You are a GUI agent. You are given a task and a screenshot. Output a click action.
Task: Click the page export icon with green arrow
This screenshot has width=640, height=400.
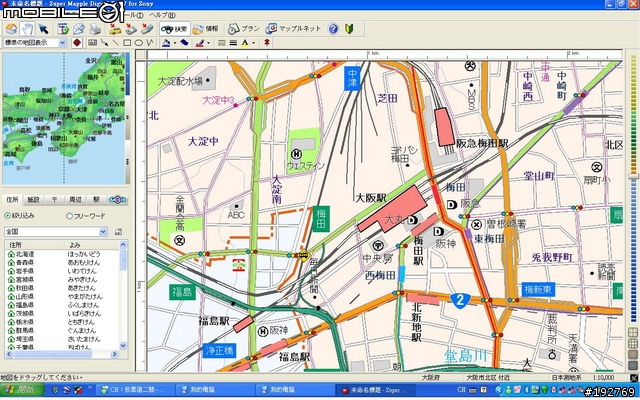[x=63, y=29]
